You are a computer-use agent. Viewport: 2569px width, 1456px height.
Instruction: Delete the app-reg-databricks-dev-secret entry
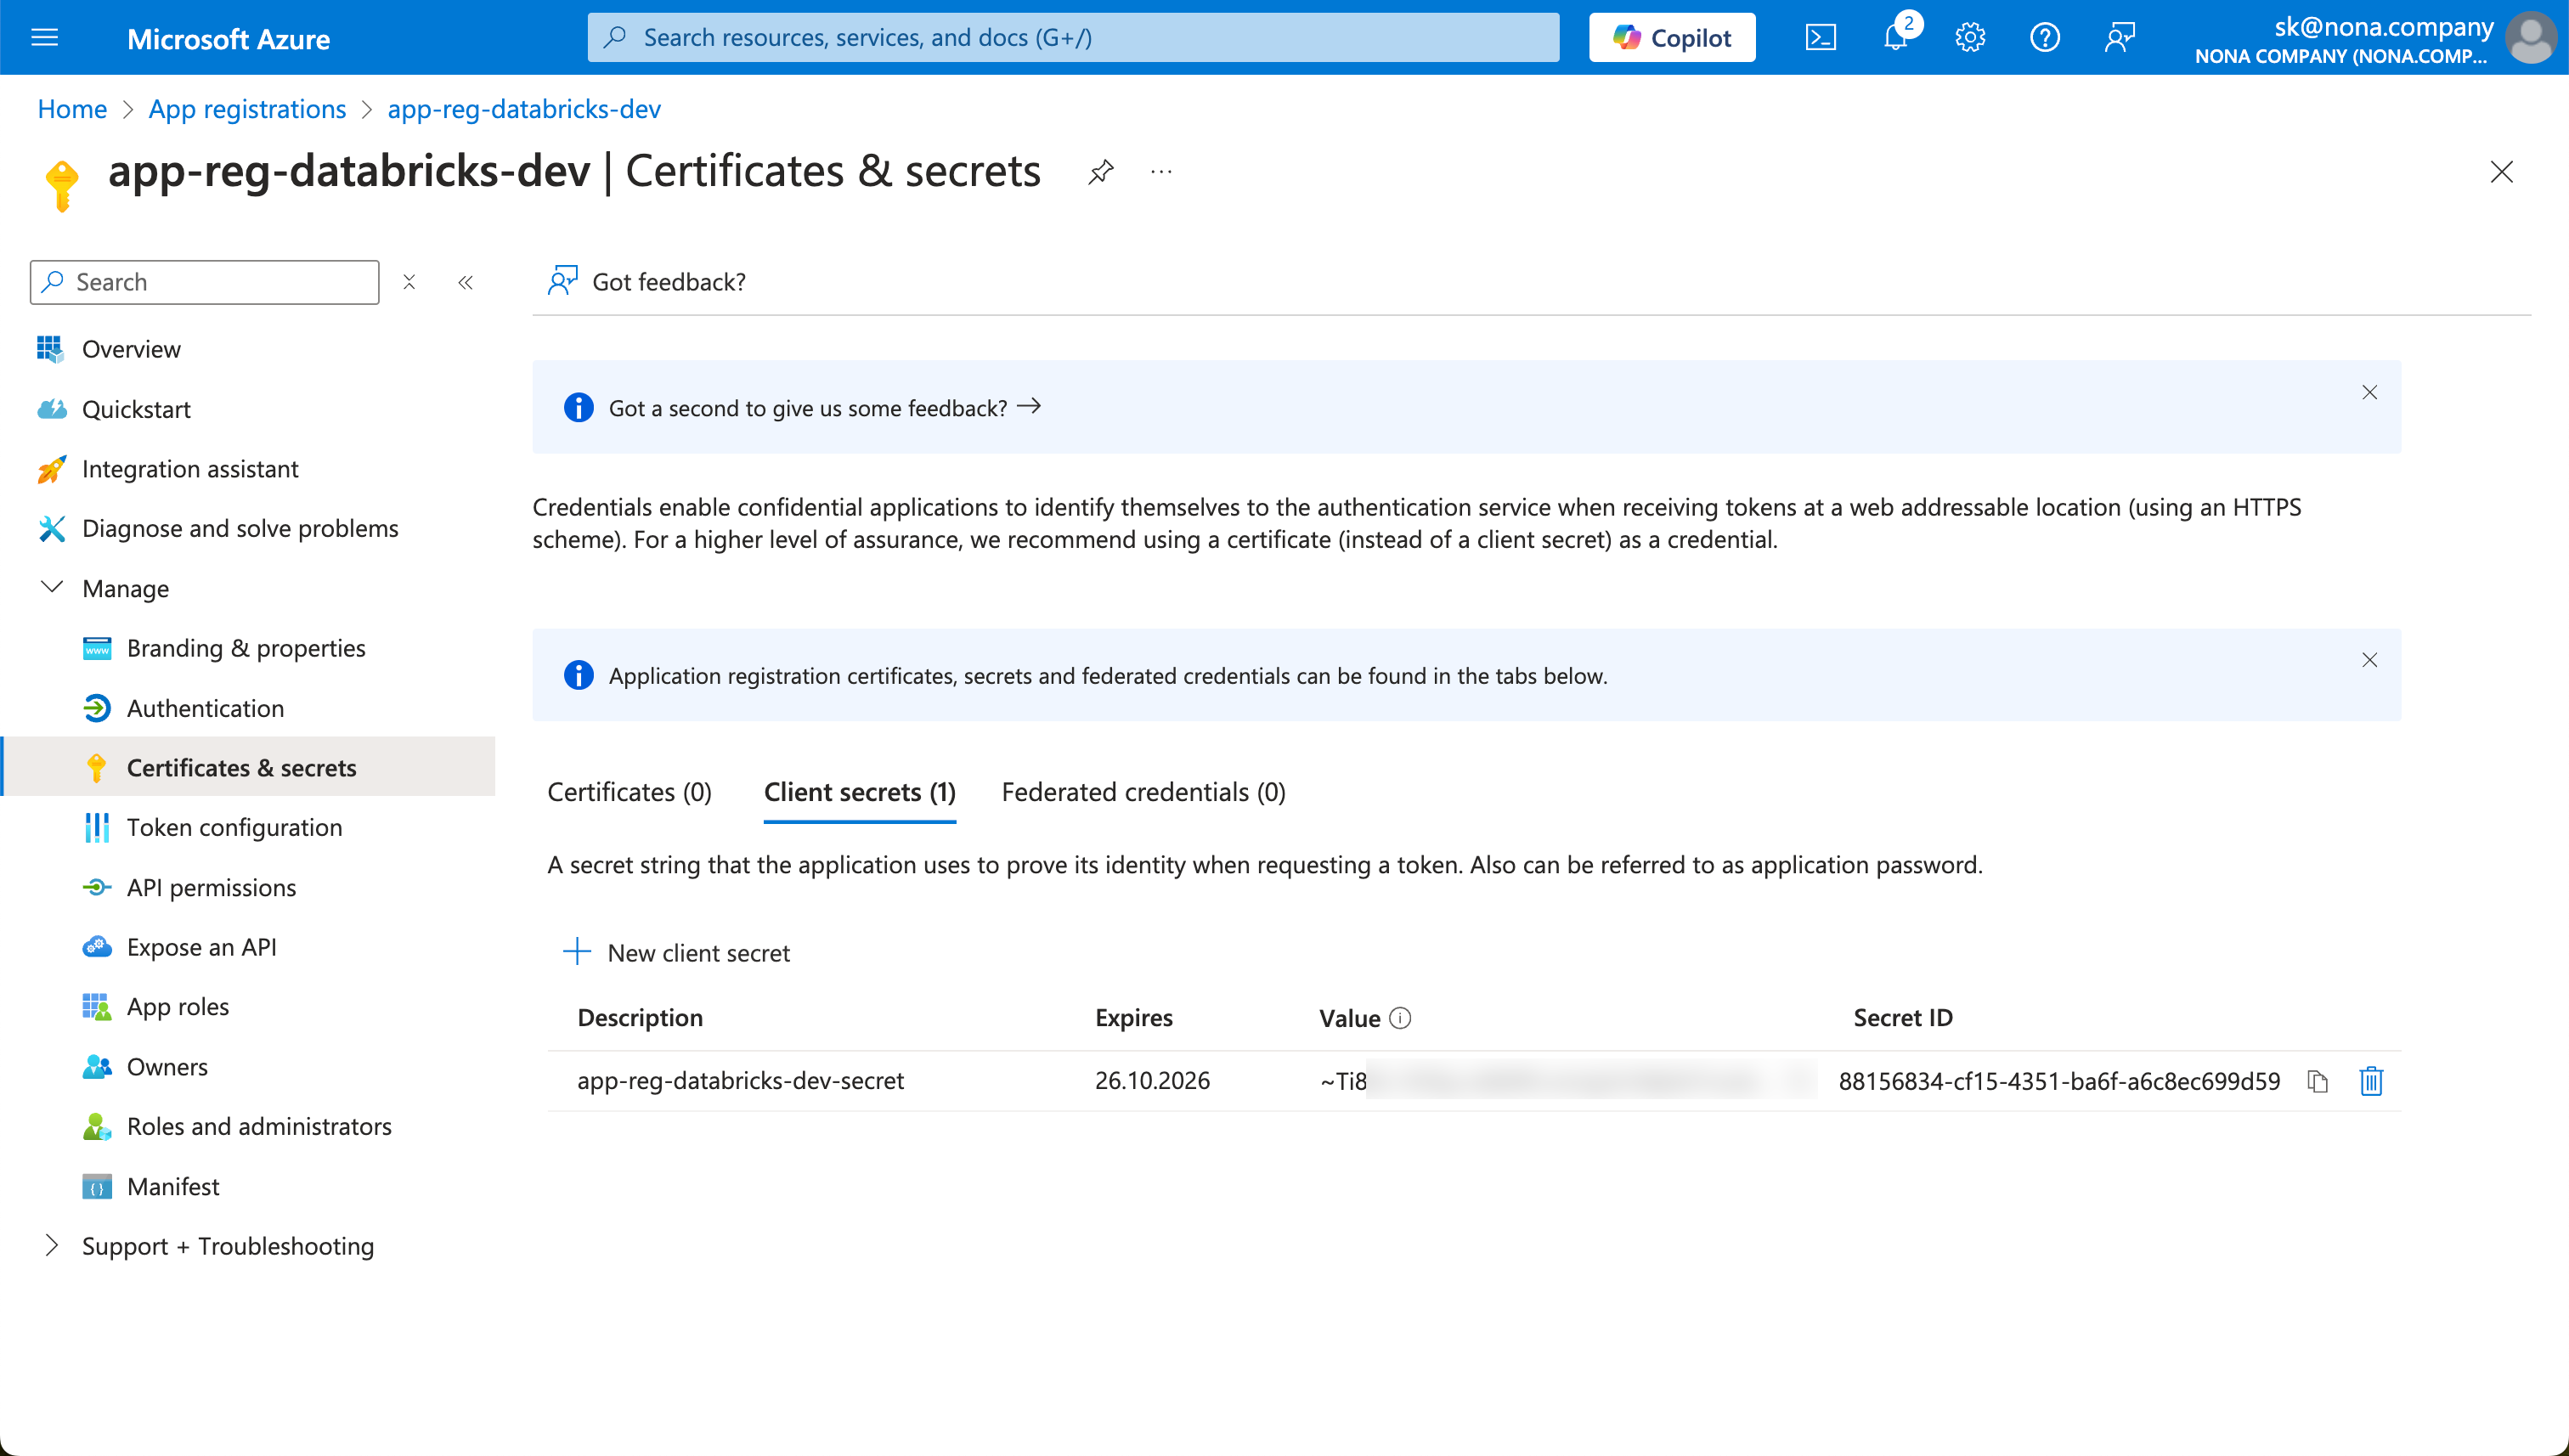[x=2371, y=1081]
